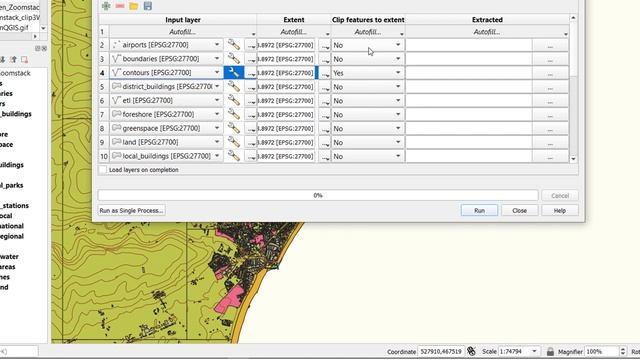Image resolution: width=640 pixels, height=360 pixels.
Task: Browse extent options for land row
Action: tap(325, 142)
